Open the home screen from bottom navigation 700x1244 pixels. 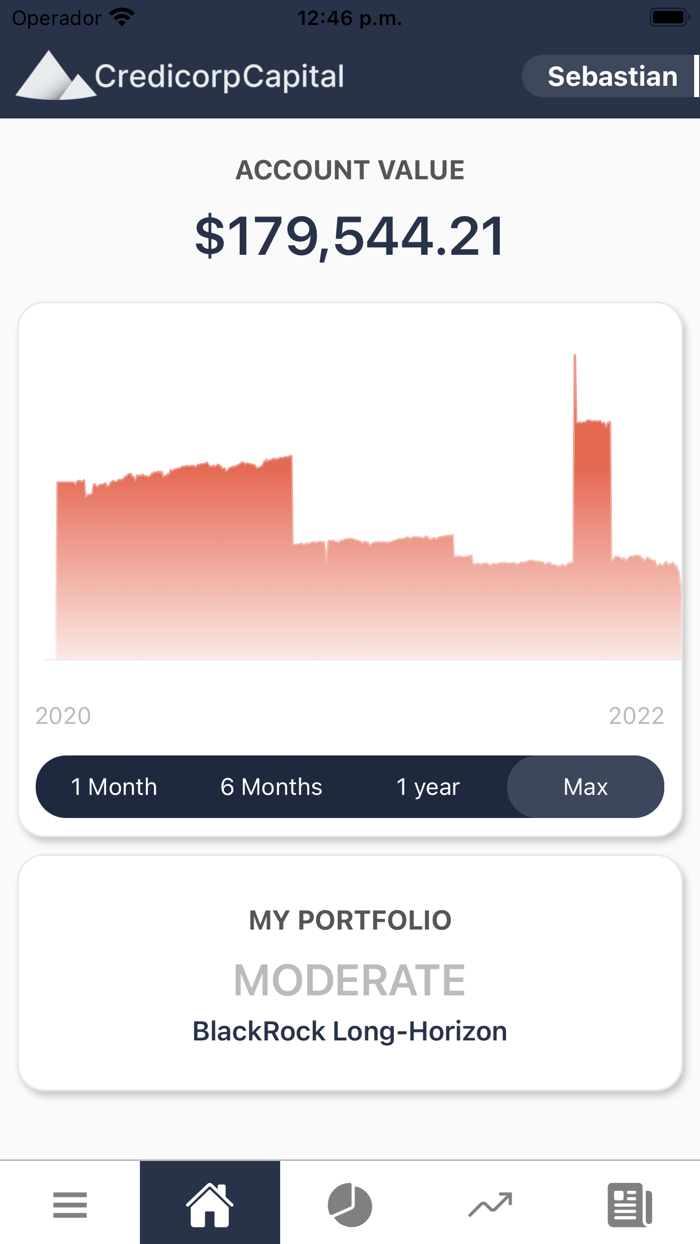(x=209, y=1202)
